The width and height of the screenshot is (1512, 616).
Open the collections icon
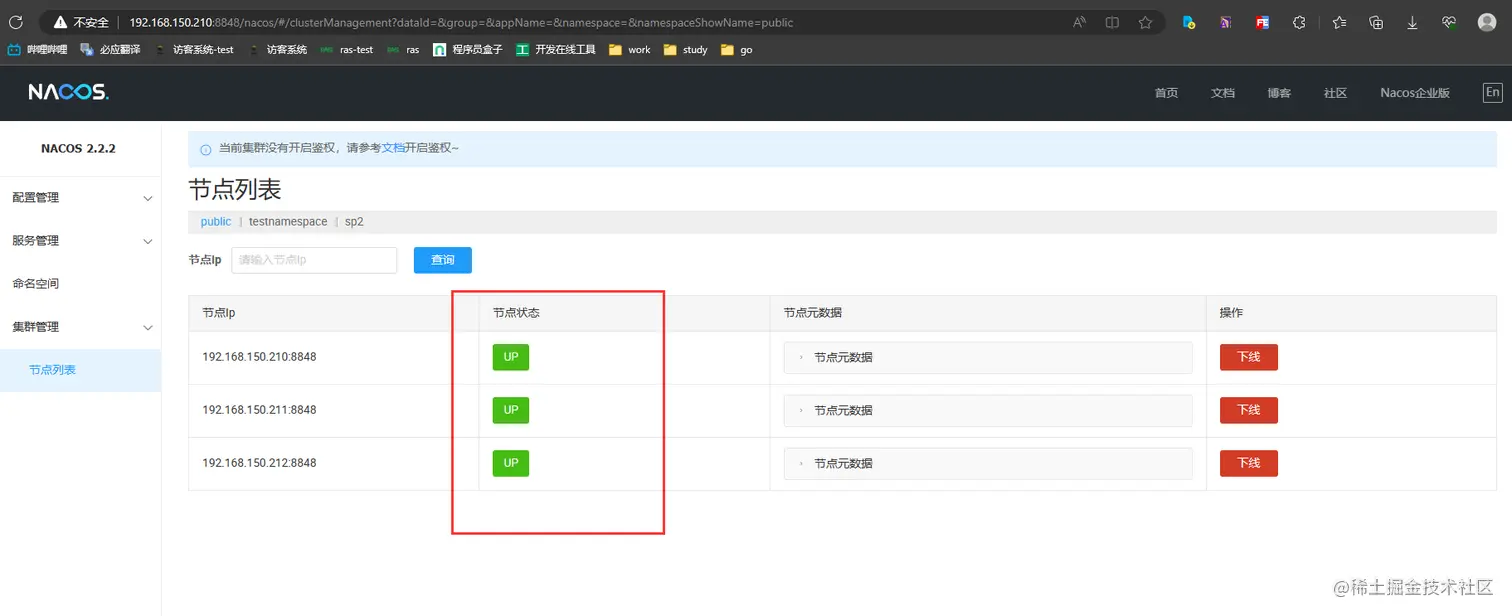click(x=1376, y=22)
